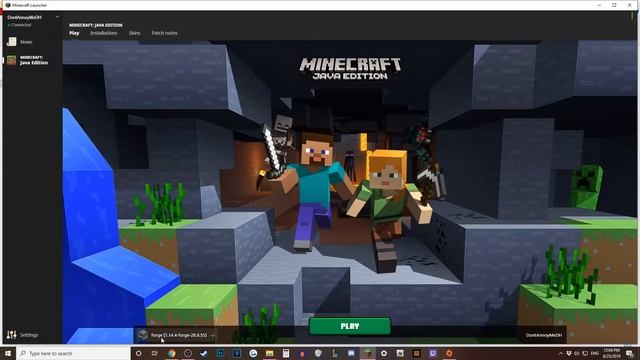The width and height of the screenshot is (640, 360).
Task: Open the taskbar clock and date
Action: coord(611,353)
